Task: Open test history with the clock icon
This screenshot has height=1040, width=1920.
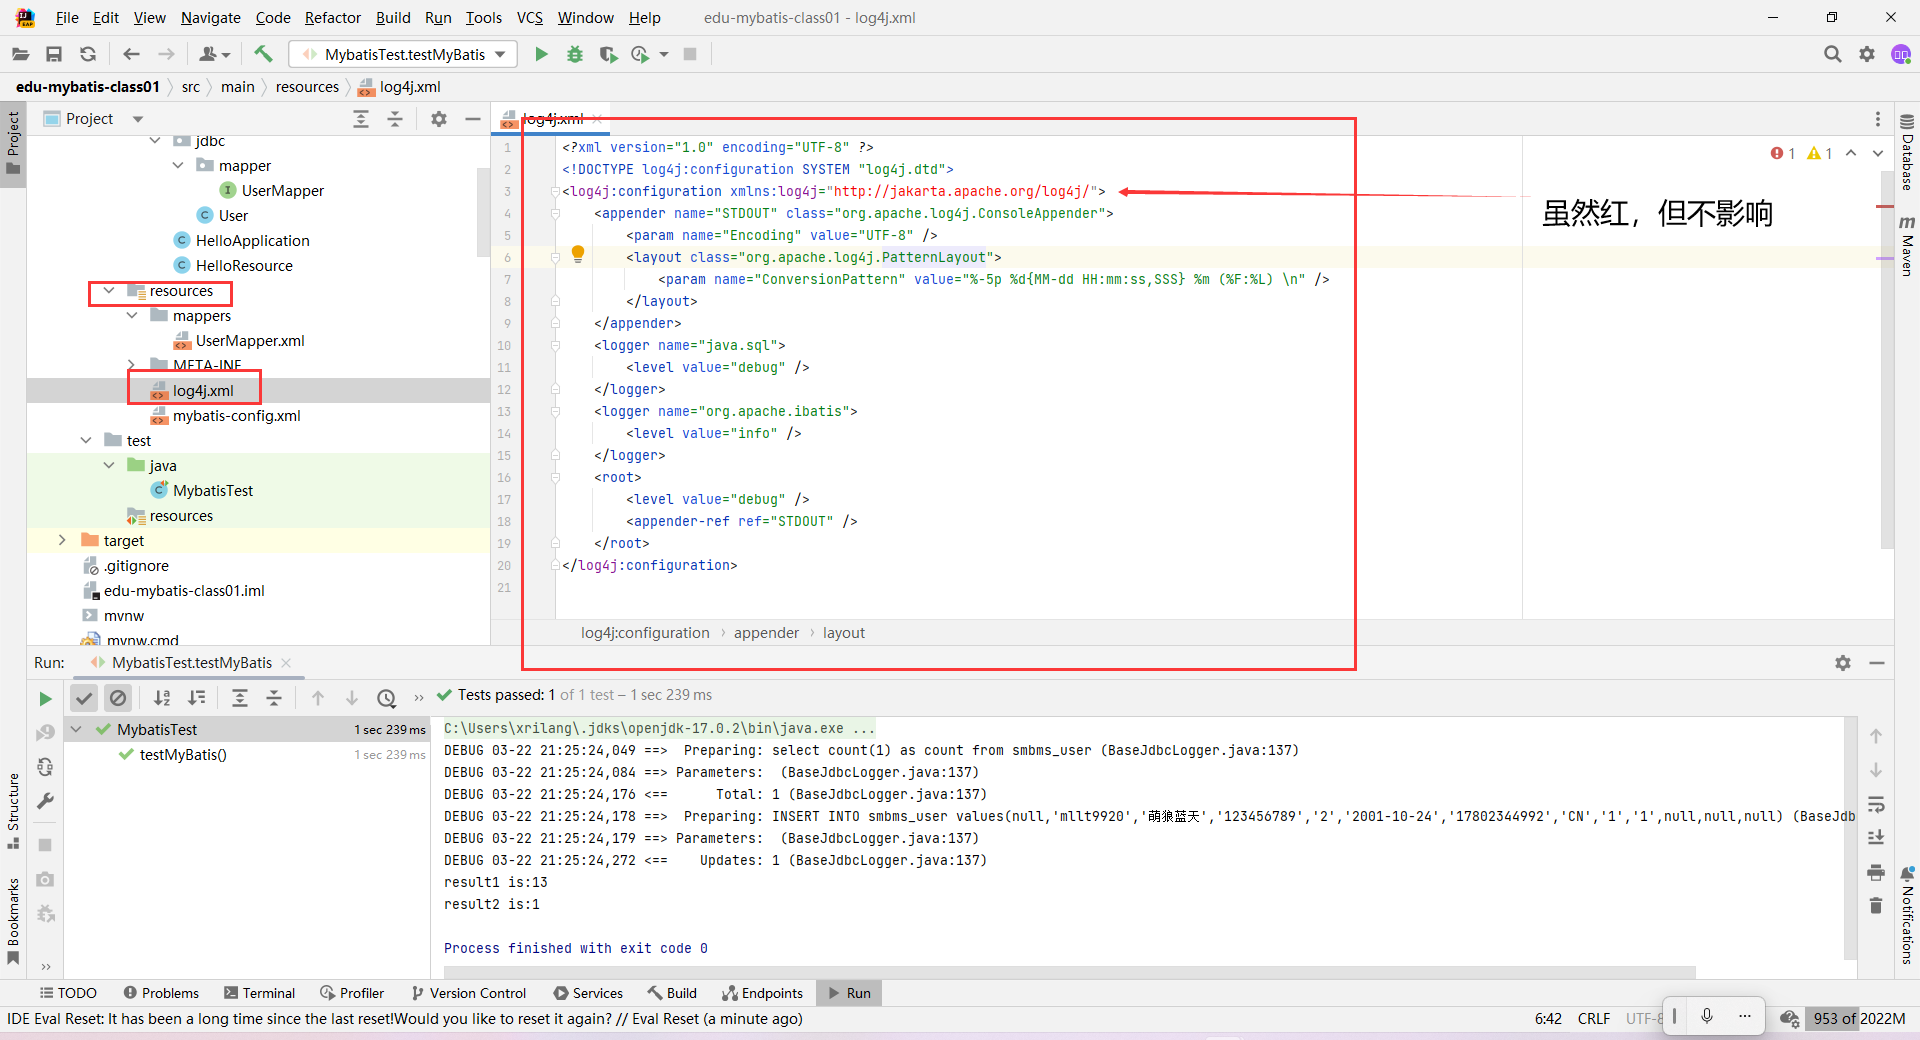Action: coord(387,698)
